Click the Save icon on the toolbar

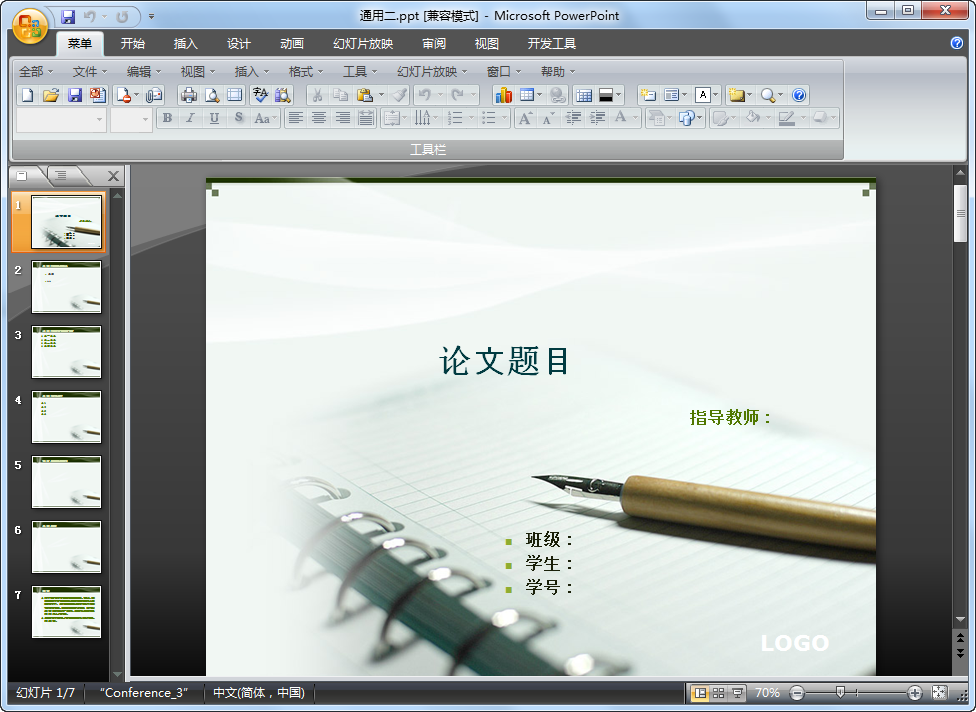coord(73,95)
